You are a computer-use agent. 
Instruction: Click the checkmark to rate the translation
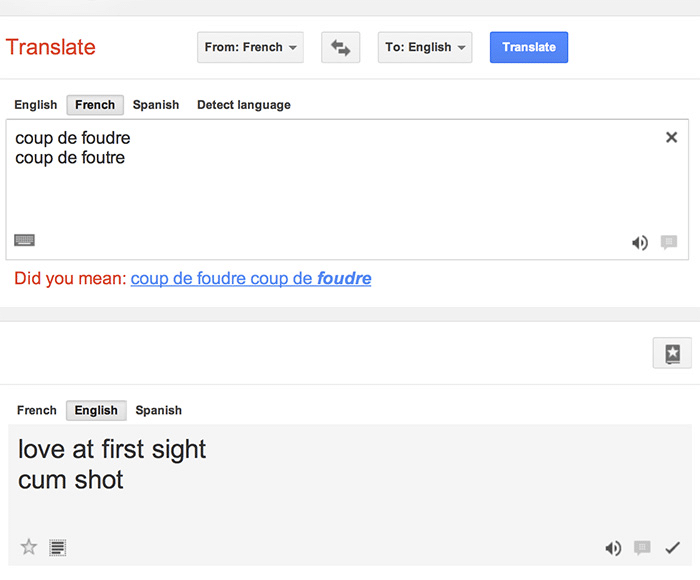[672, 548]
